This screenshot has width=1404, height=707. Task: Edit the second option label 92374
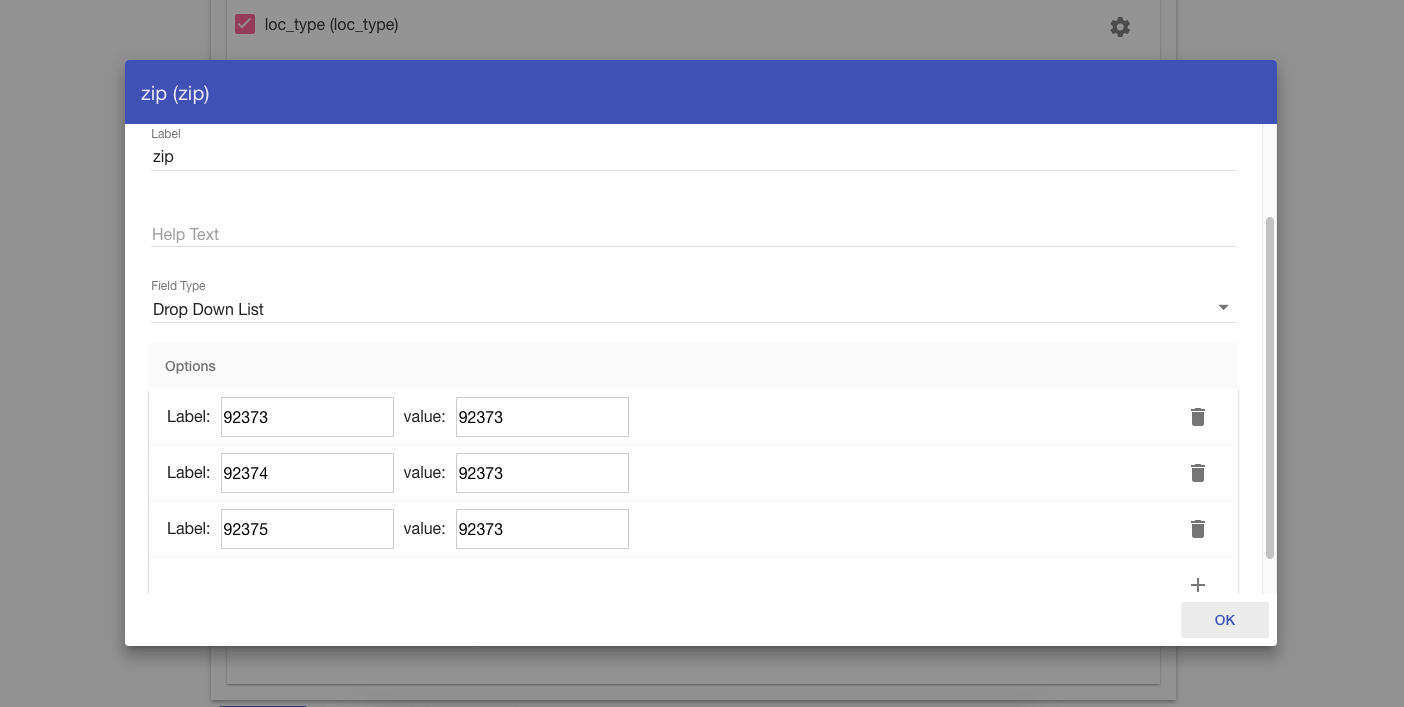click(306, 473)
